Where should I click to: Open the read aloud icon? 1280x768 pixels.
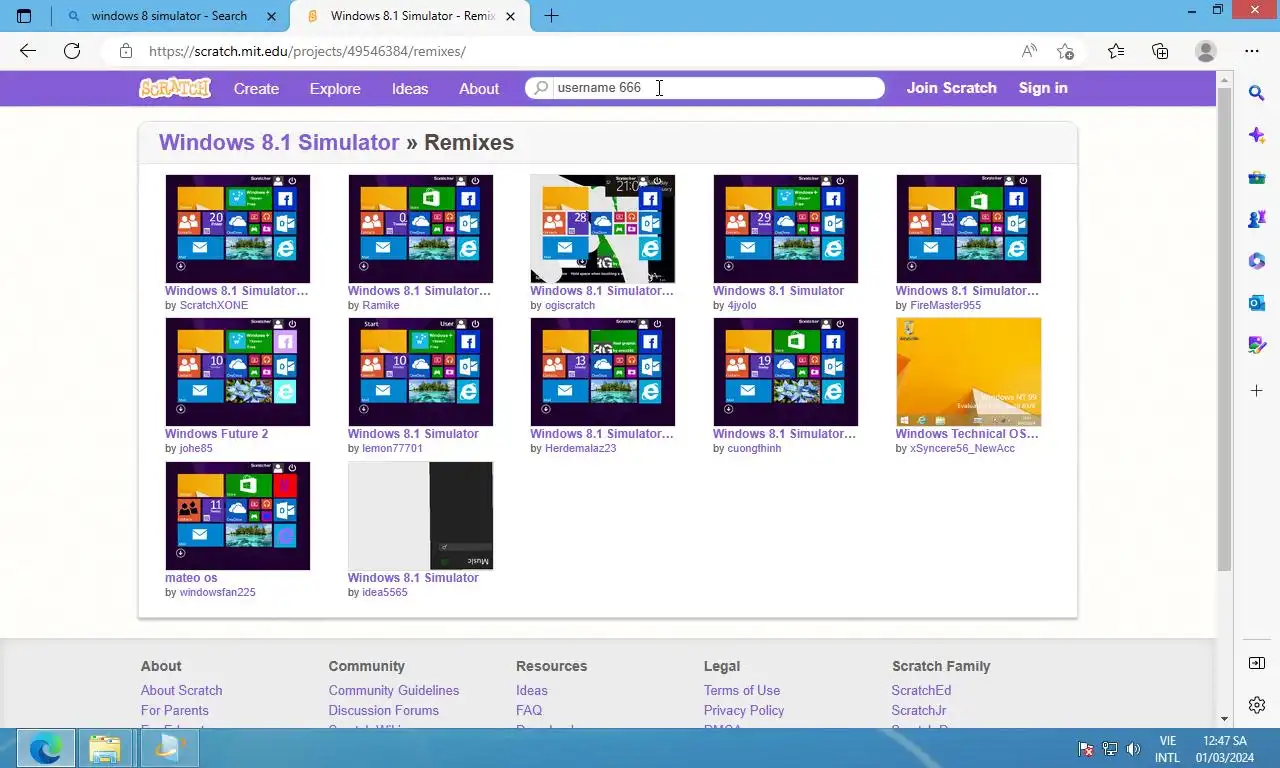tap(1029, 51)
